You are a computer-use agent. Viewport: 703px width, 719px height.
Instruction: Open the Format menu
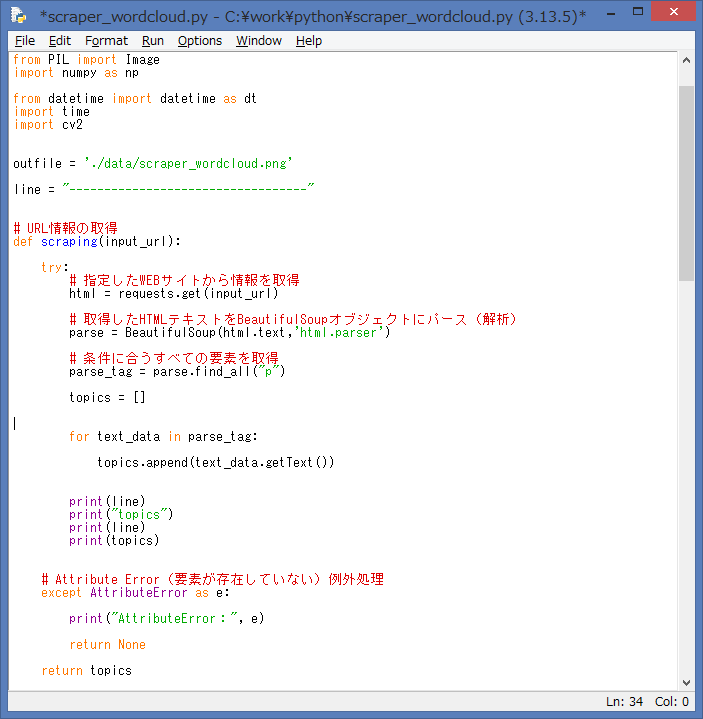tap(106, 41)
